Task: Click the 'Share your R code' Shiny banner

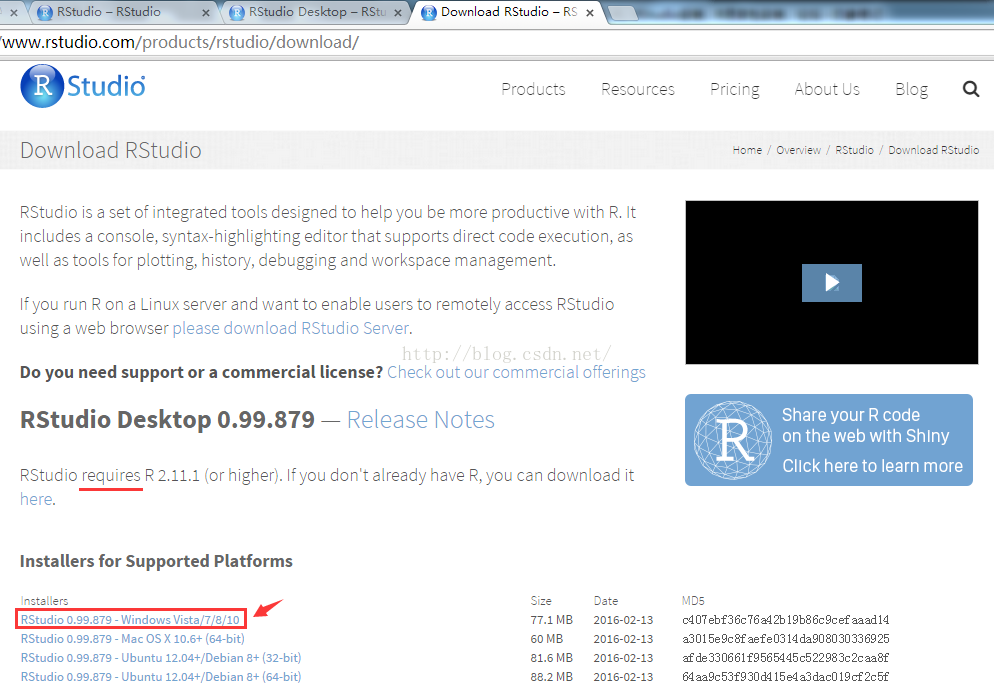Action: [829, 440]
